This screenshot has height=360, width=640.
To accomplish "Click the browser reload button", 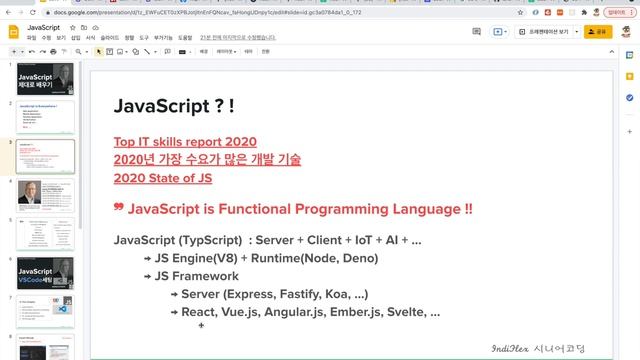I will [33, 13].
